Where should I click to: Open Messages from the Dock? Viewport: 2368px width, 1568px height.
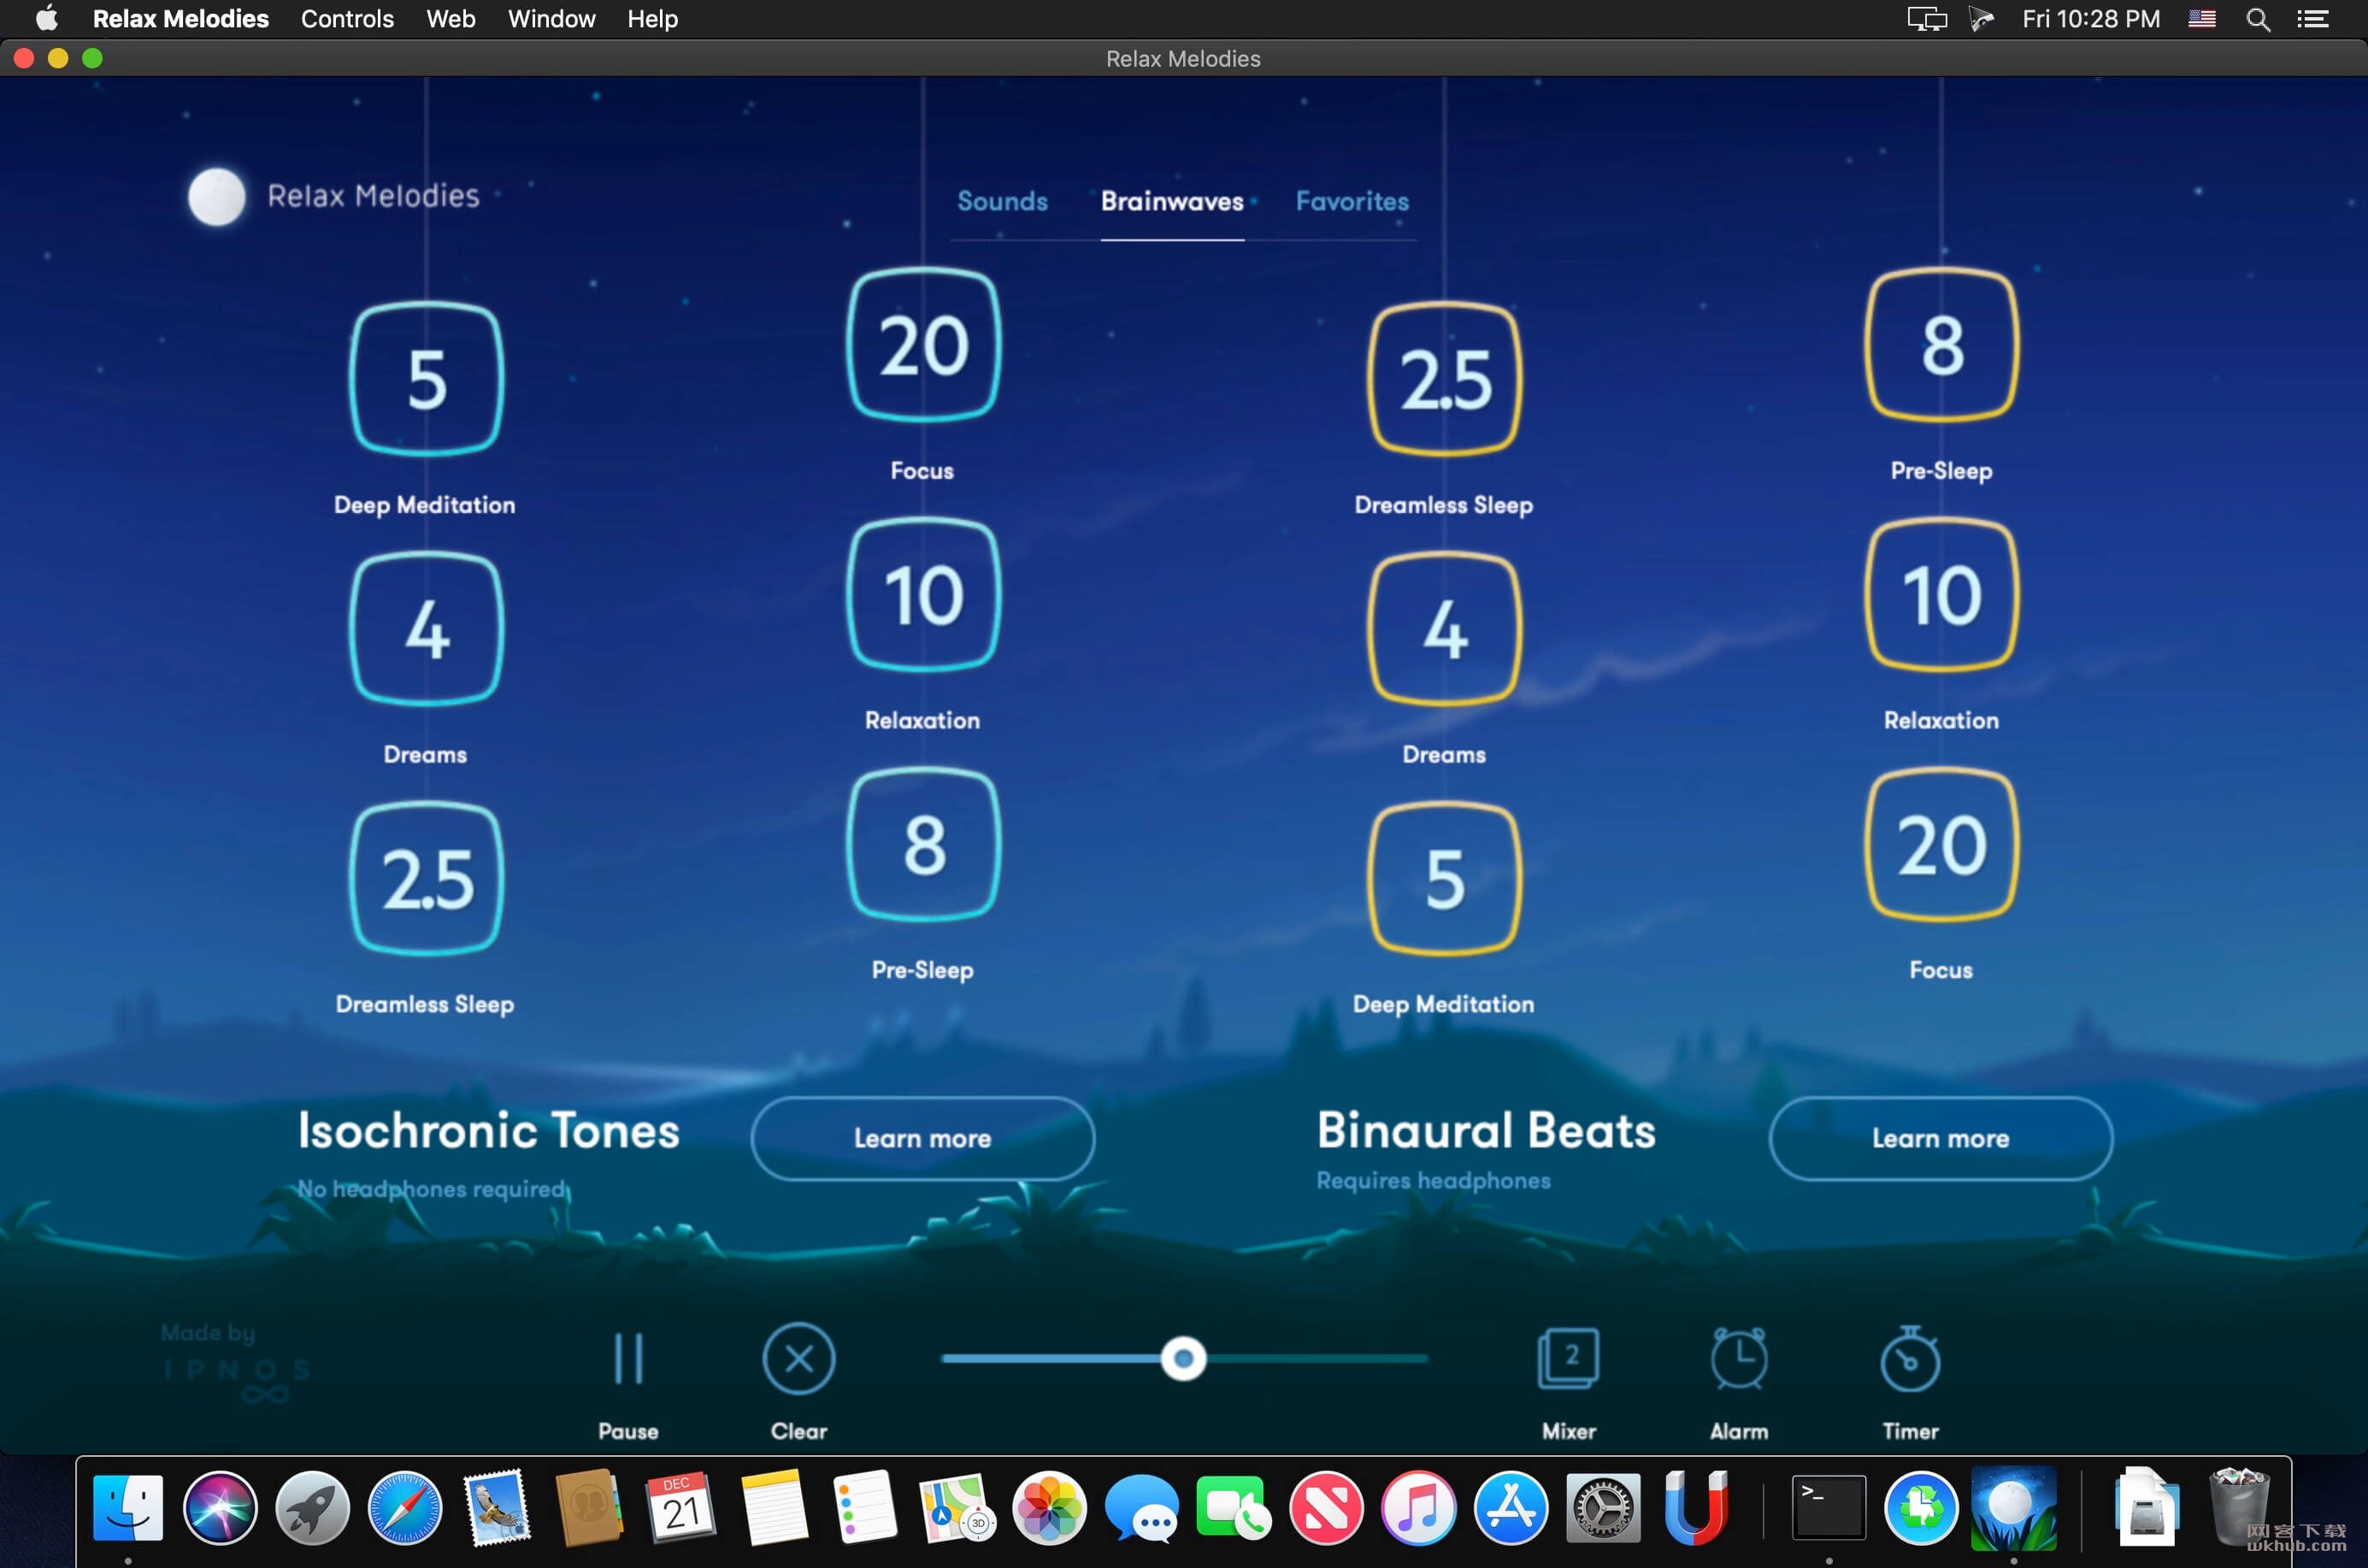(1141, 1508)
